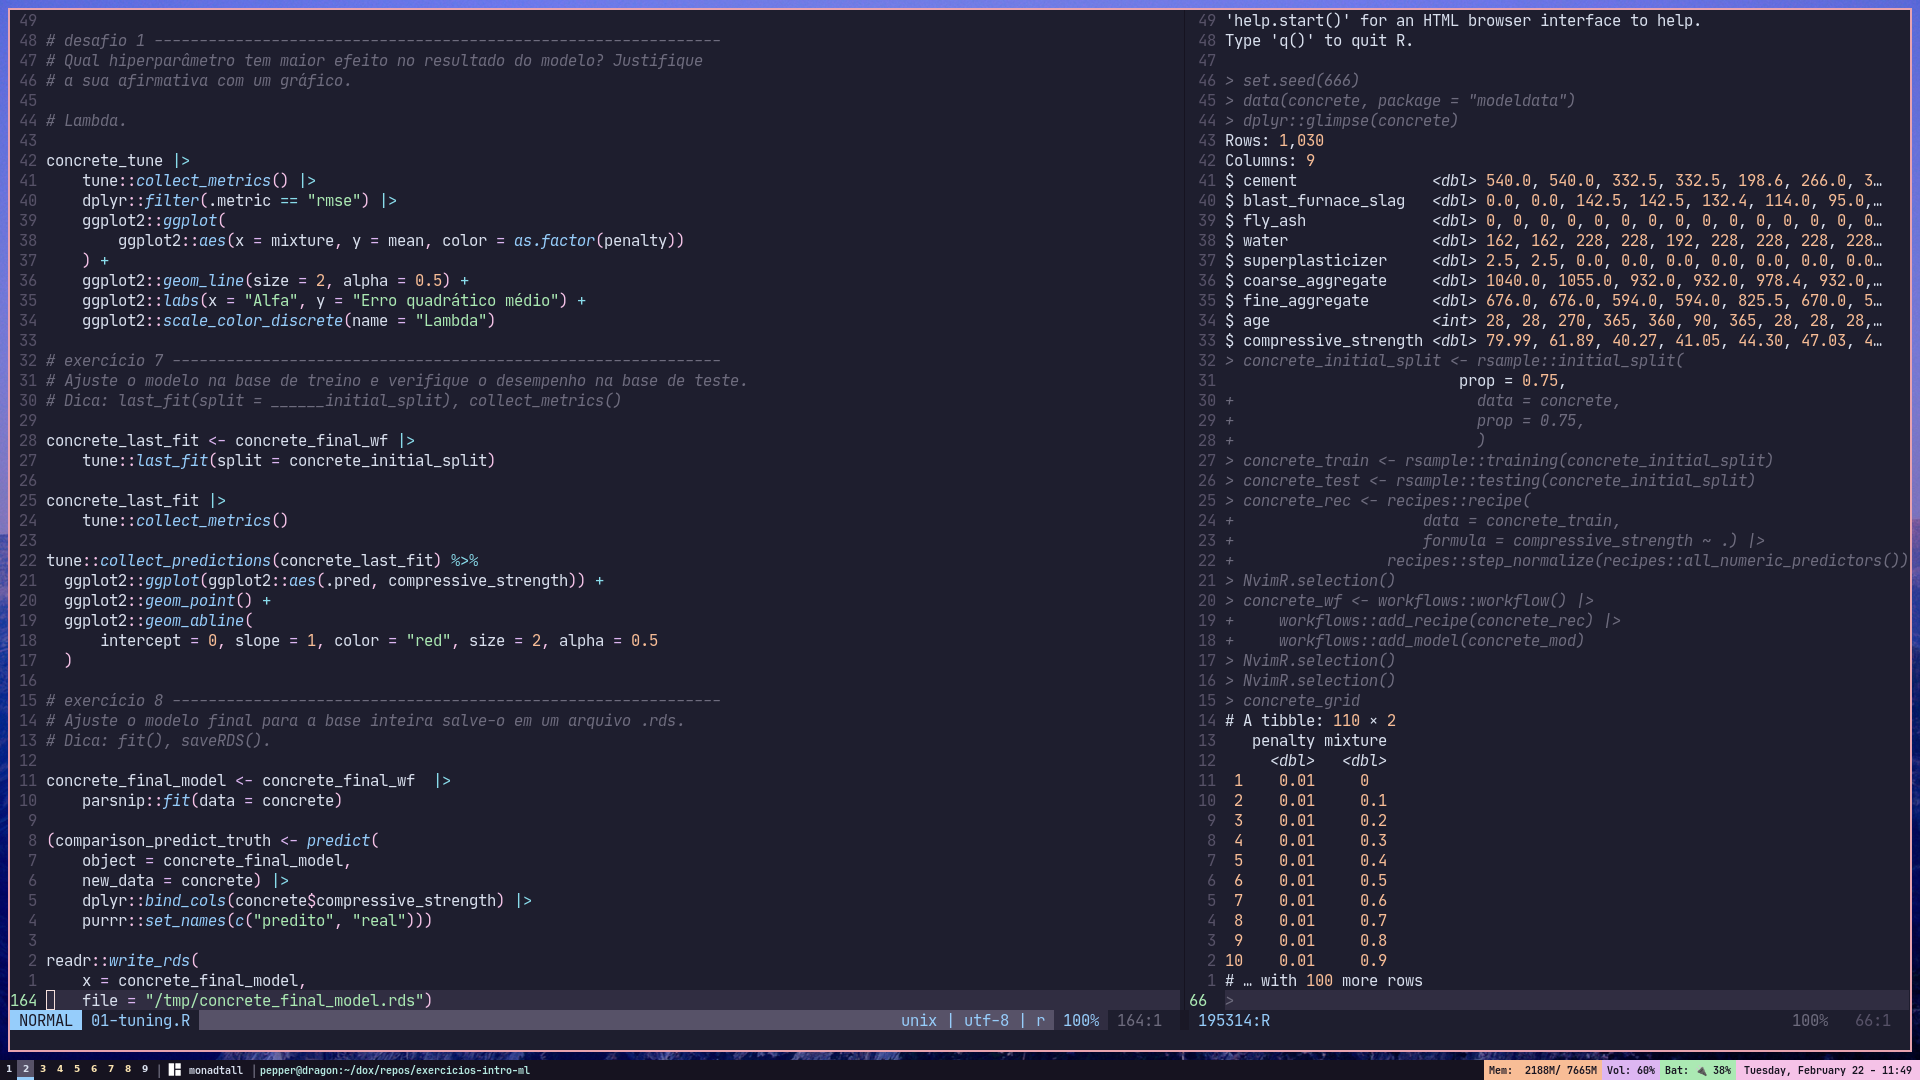
Task: Click the R console prompt at bottom
Action: tap(1229, 1000)
